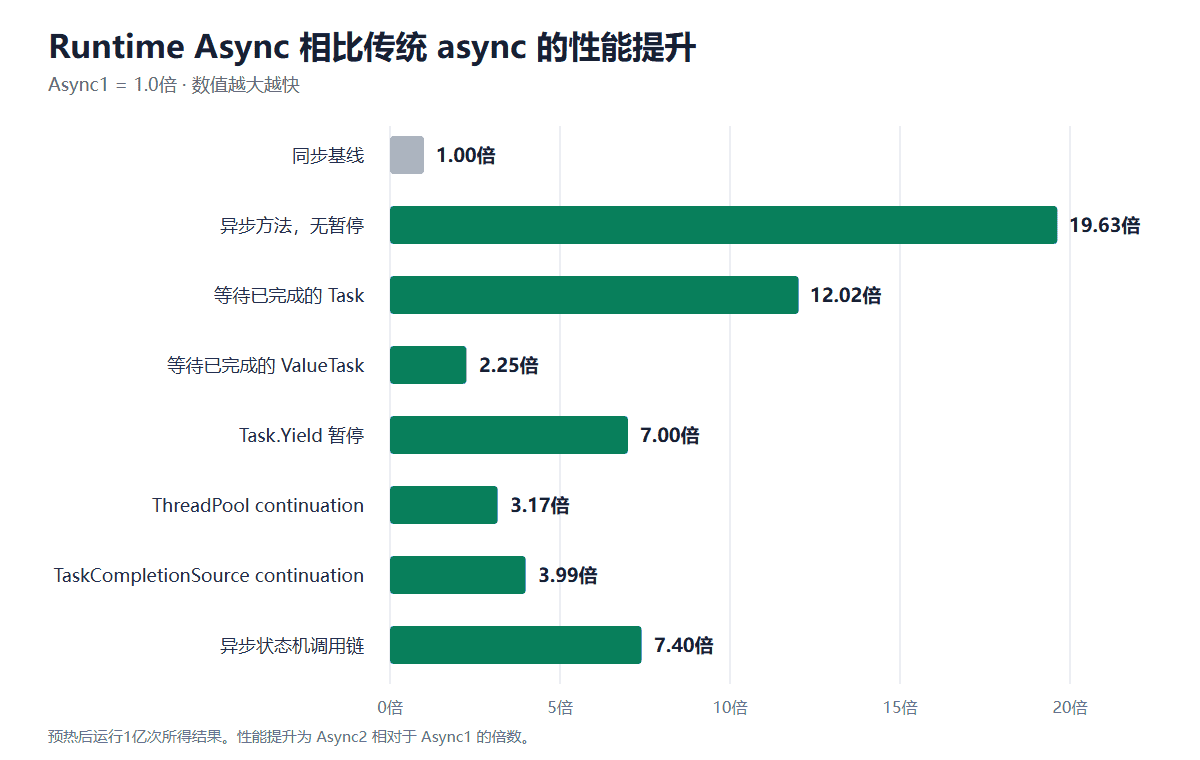Screen dimensions: 1200x760
Task: Click the 等待已完成的 Task bar
Action: click(594, 295)
